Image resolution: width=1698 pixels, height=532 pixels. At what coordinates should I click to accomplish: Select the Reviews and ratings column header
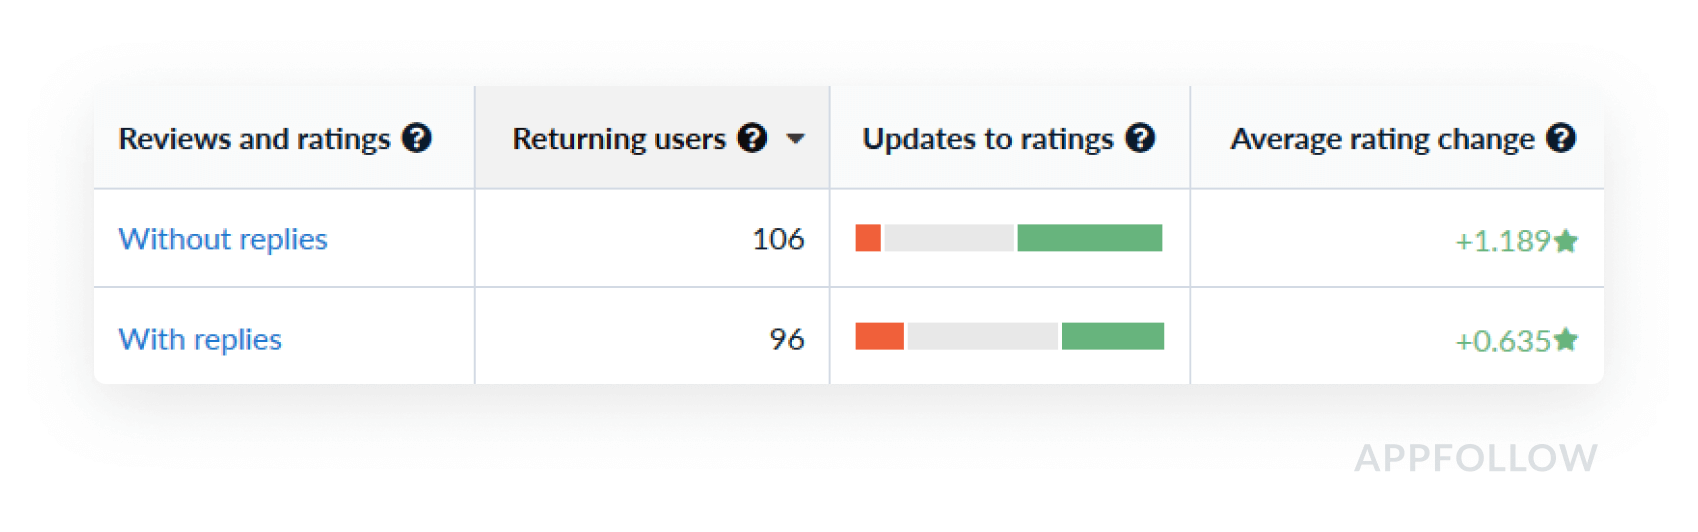coord(254,138)
